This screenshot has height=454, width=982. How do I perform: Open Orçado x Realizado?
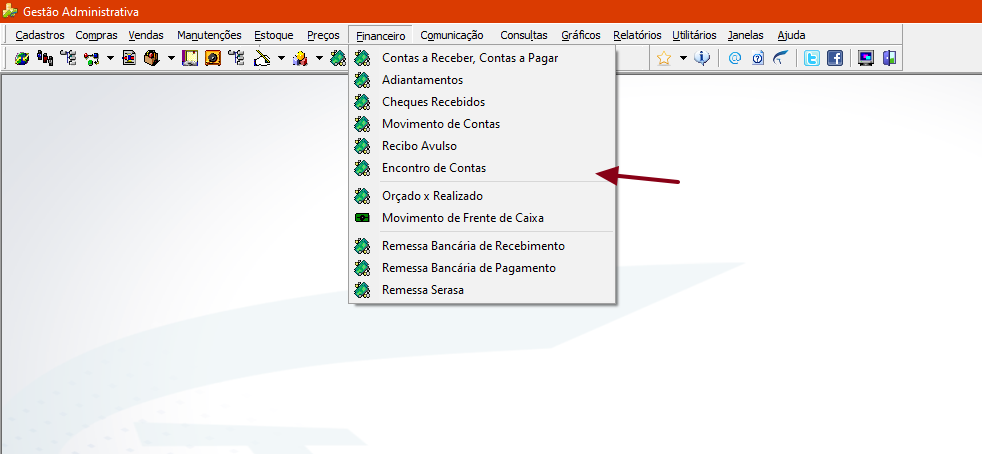pyautogui.click(x=482, y=196)
